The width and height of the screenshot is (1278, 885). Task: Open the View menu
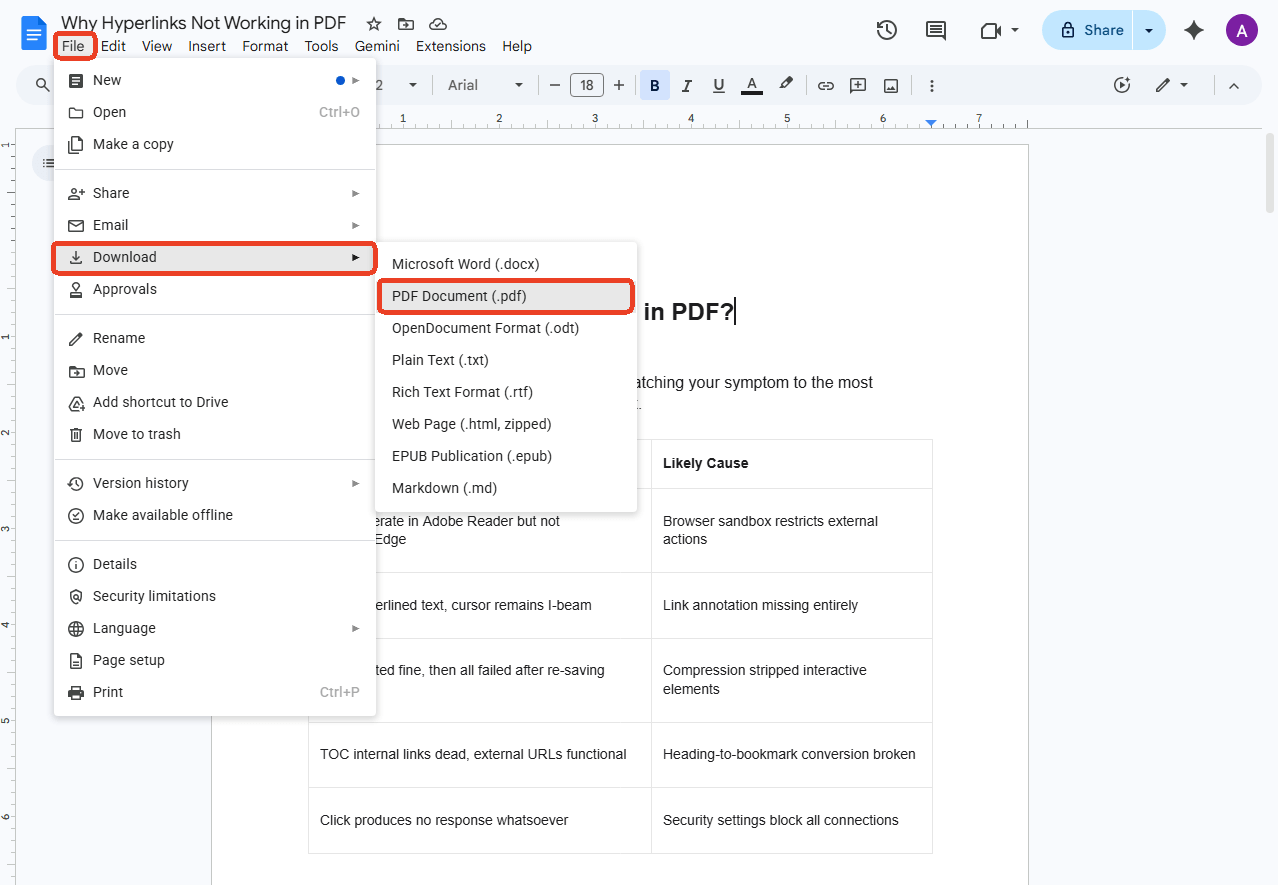[x=157, y=46]
